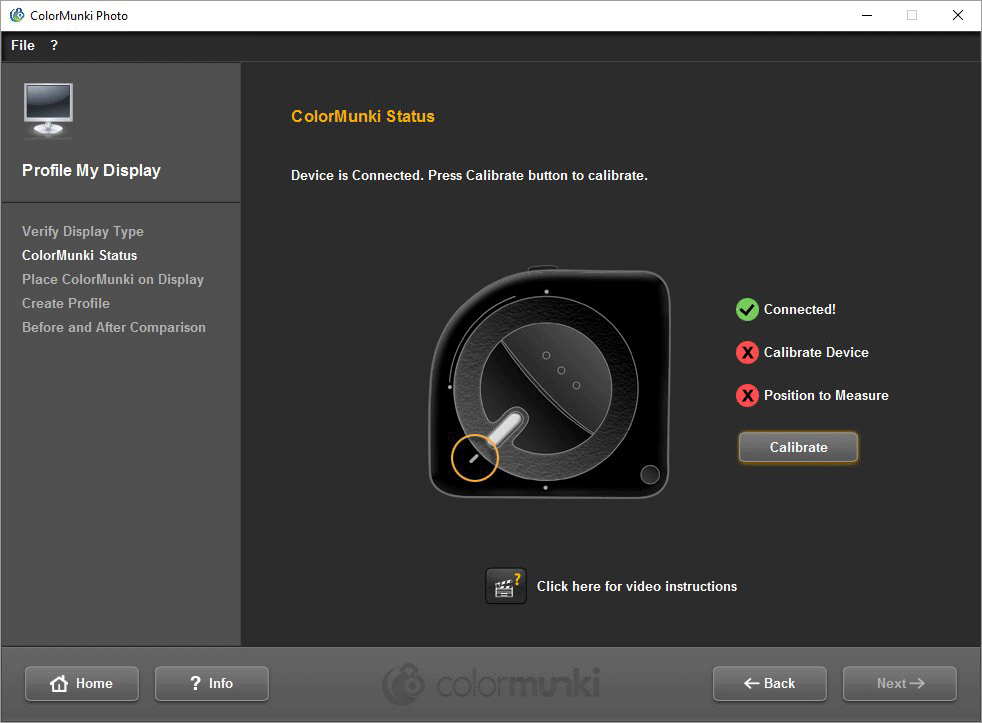This screenshot has width=982, height=723.
Task: Click the red X beside Calibrate Device
Action: click(747, 352)
